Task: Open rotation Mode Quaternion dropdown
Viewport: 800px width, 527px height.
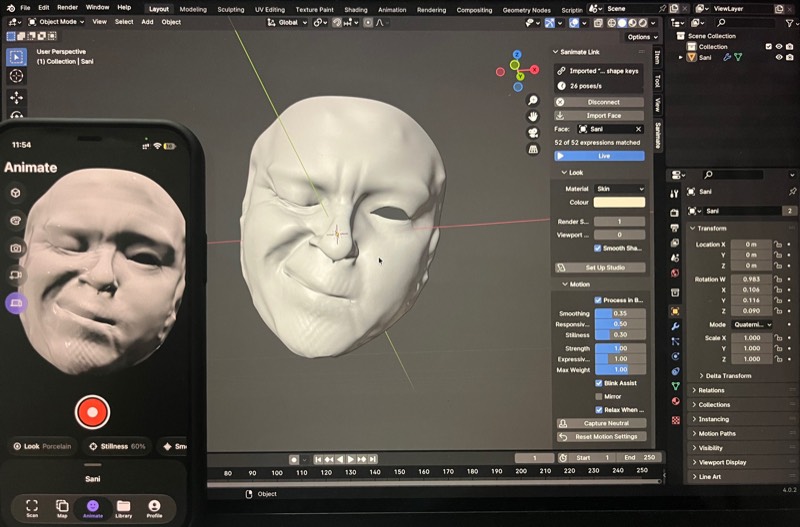Action: pos(752,324)
